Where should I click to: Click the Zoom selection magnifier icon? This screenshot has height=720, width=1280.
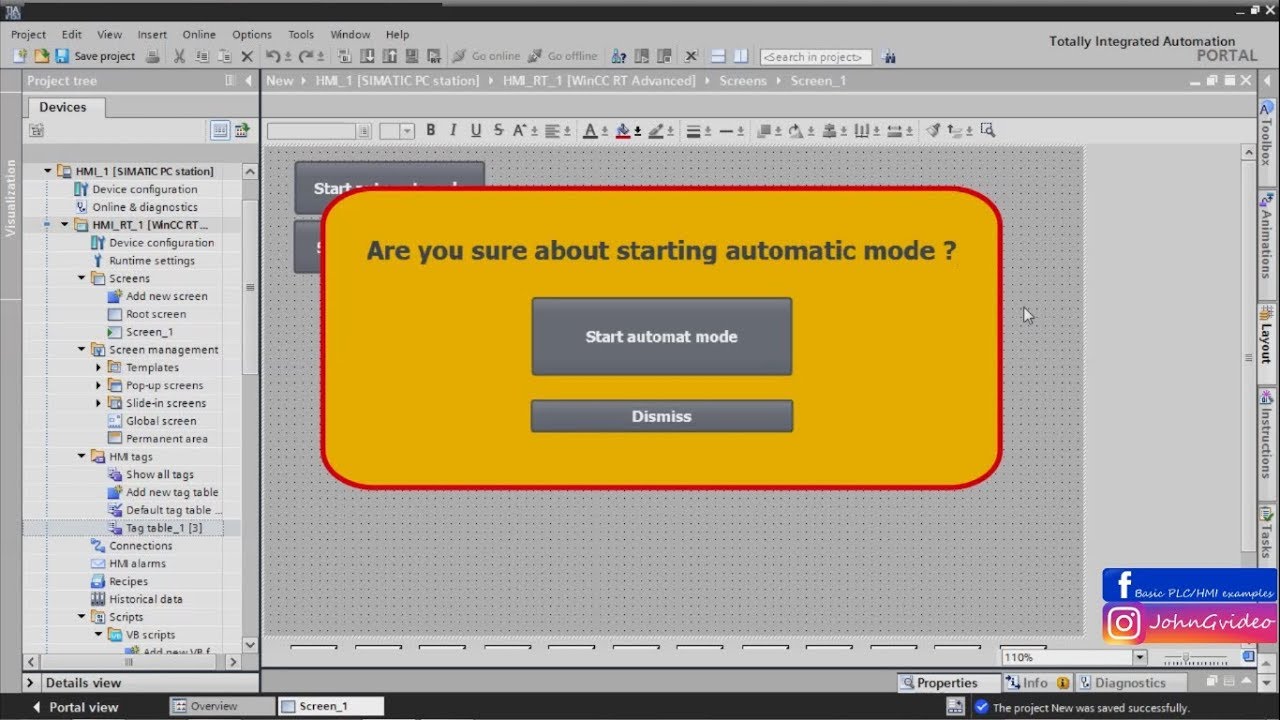click(988, 130)
